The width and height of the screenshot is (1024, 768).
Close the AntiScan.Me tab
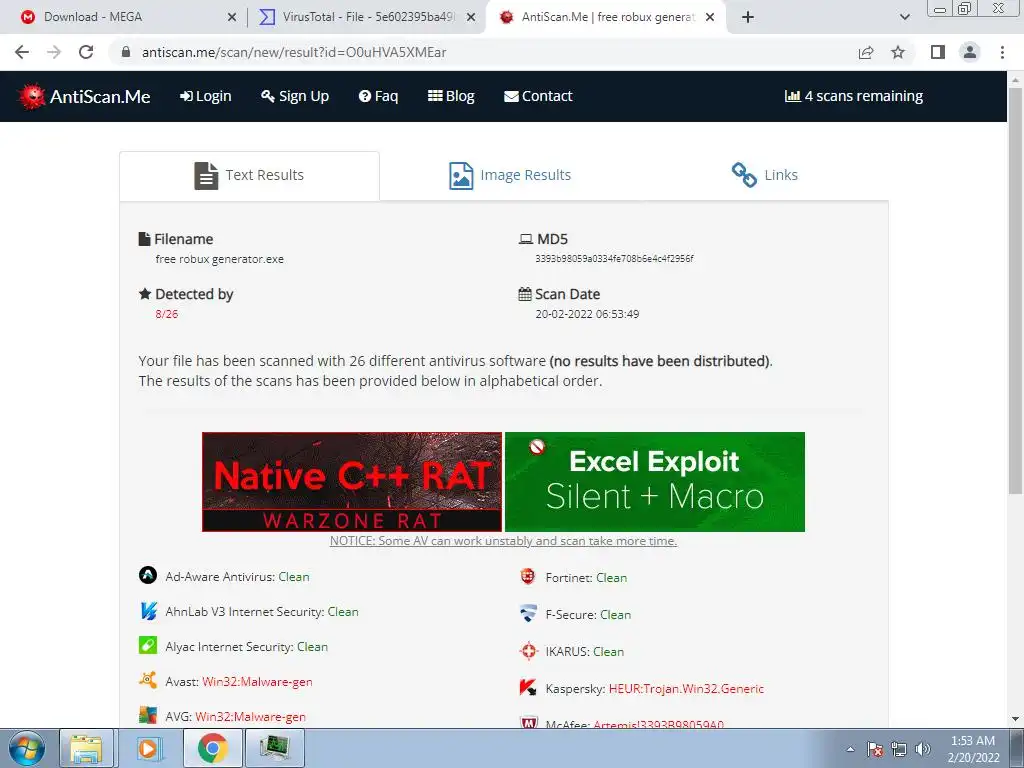tap(711, 18)
